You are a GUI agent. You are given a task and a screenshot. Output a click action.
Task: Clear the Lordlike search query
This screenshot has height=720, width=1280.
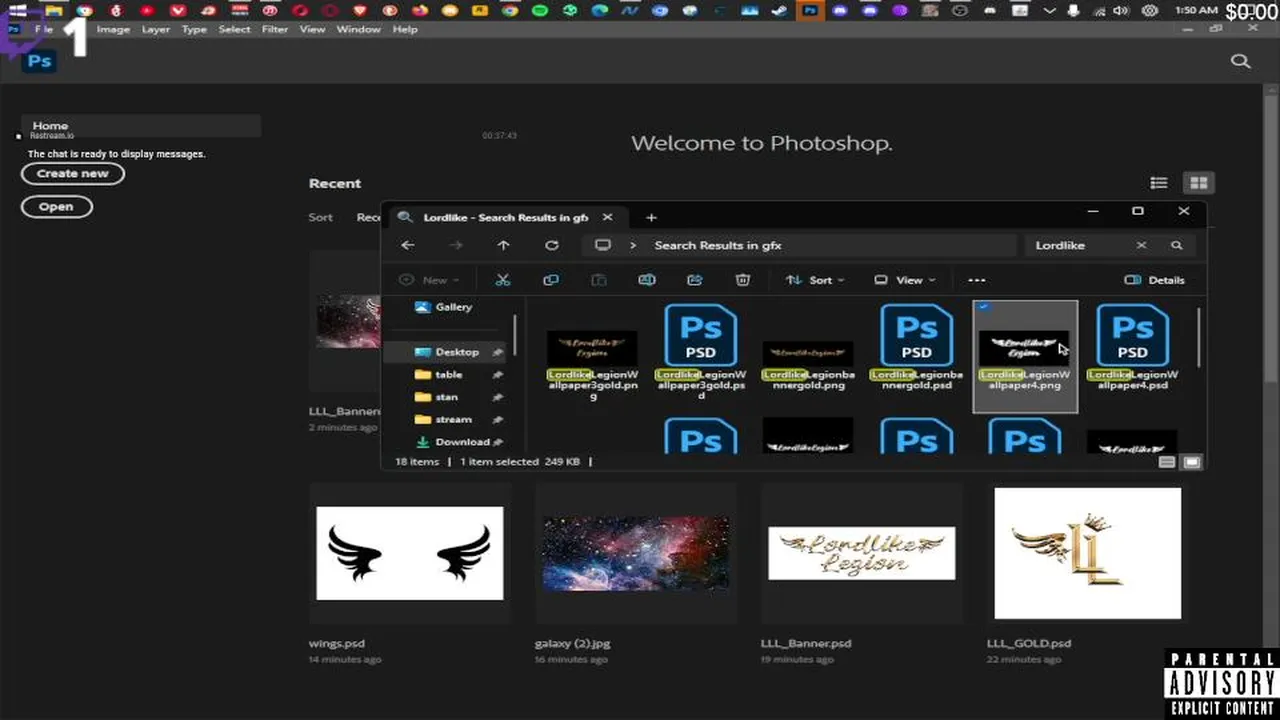click(1141, 245)
